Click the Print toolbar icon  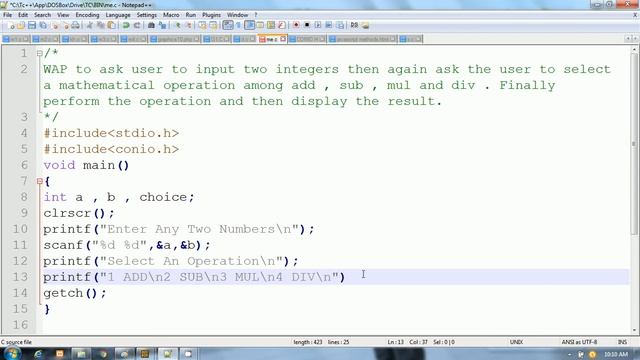tap(76, 25)
